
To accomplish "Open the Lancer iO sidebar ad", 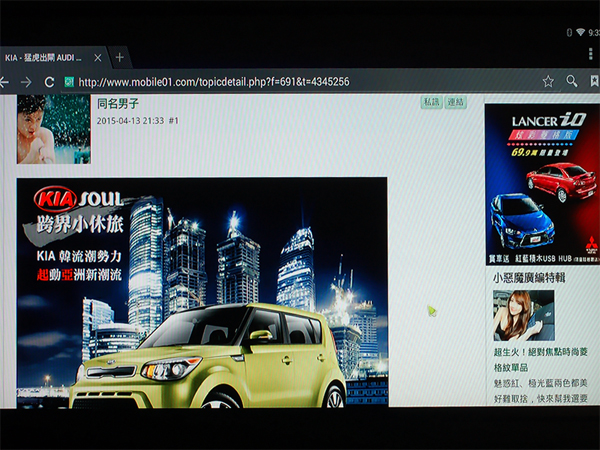I will pyautogui.click(x=542, y=184).
